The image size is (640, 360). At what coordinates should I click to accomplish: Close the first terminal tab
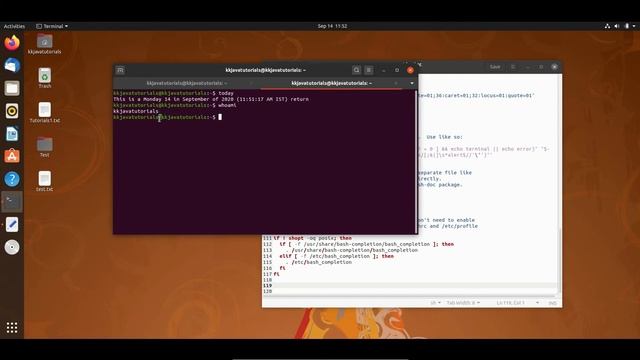pos(251,83)
